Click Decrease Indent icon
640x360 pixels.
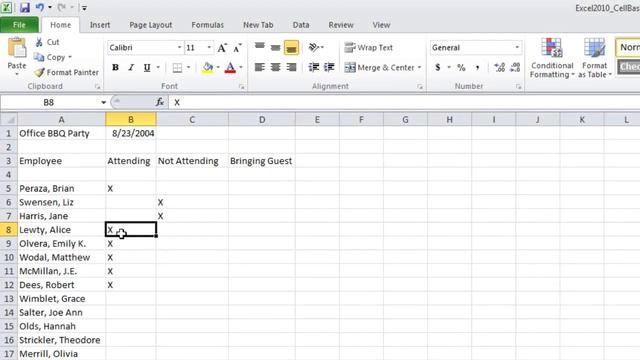coord(313,67)
